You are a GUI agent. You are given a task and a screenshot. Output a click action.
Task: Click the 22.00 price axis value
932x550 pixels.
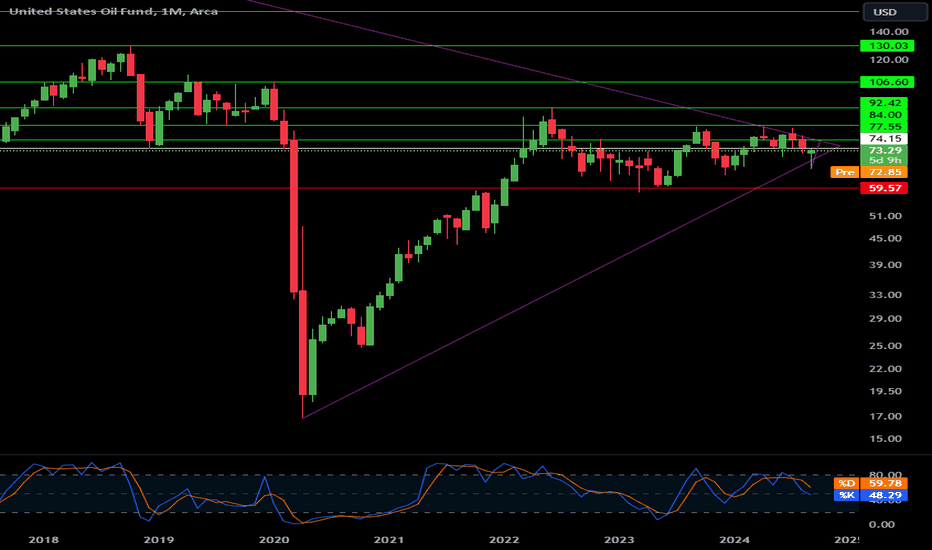point(885,369)
